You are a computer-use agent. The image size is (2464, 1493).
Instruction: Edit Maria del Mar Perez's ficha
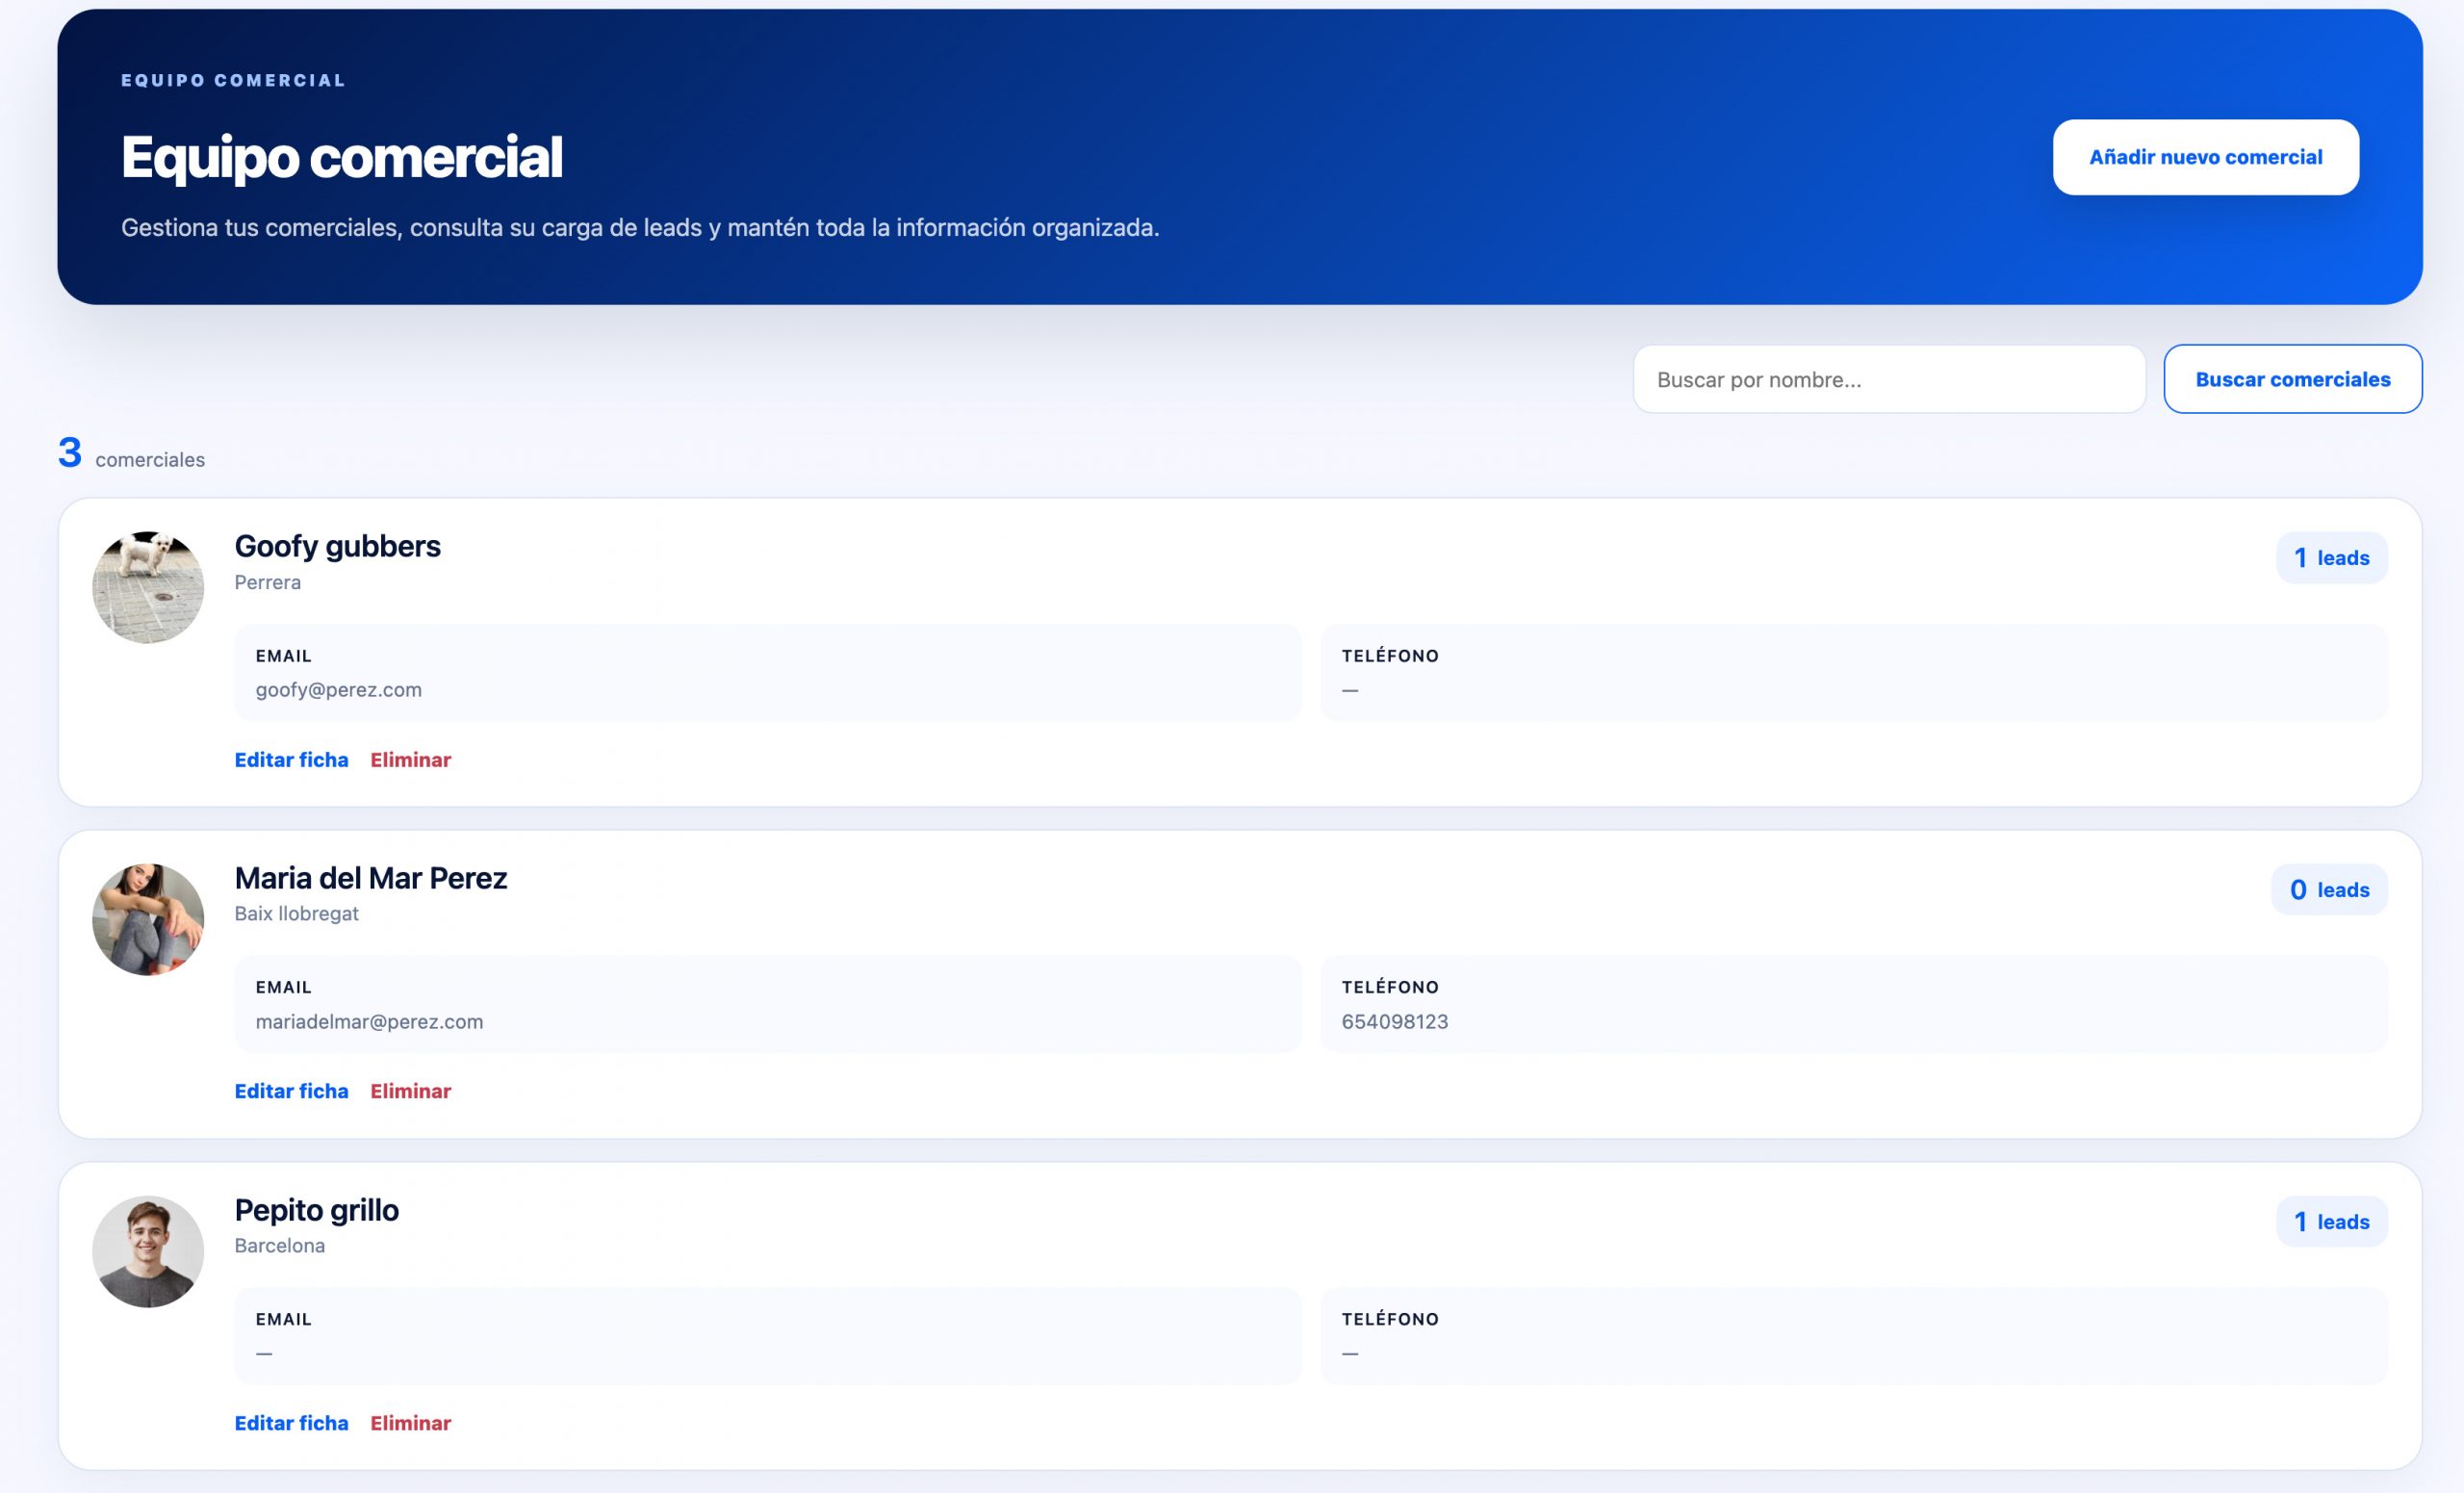[x=291, y=1091]
